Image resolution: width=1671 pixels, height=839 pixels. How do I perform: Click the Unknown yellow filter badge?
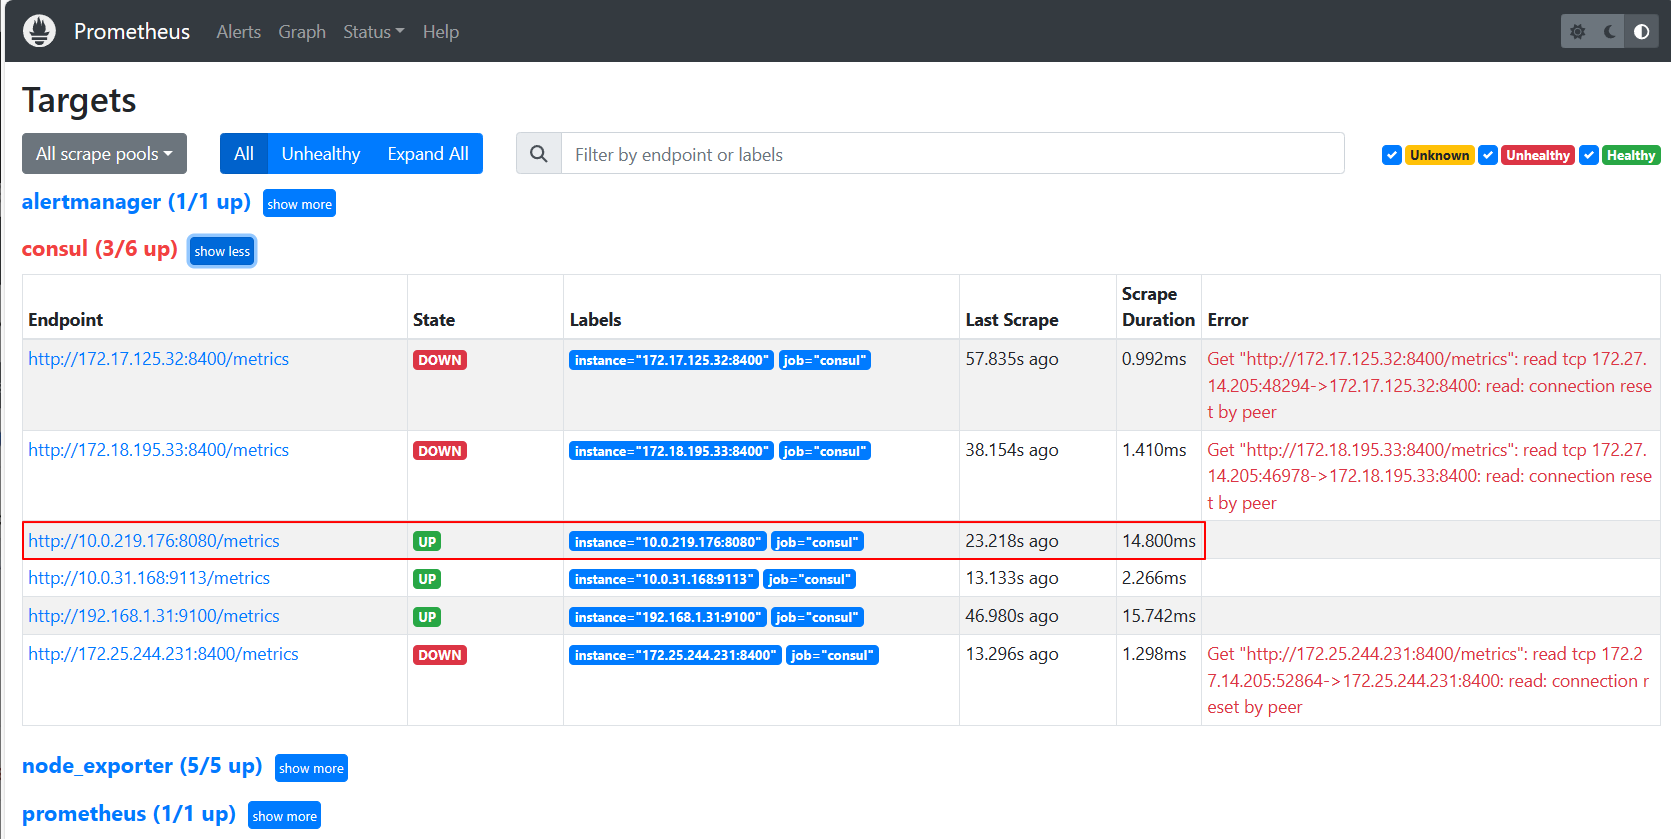pyautogui.click(x=1439, y=155)
